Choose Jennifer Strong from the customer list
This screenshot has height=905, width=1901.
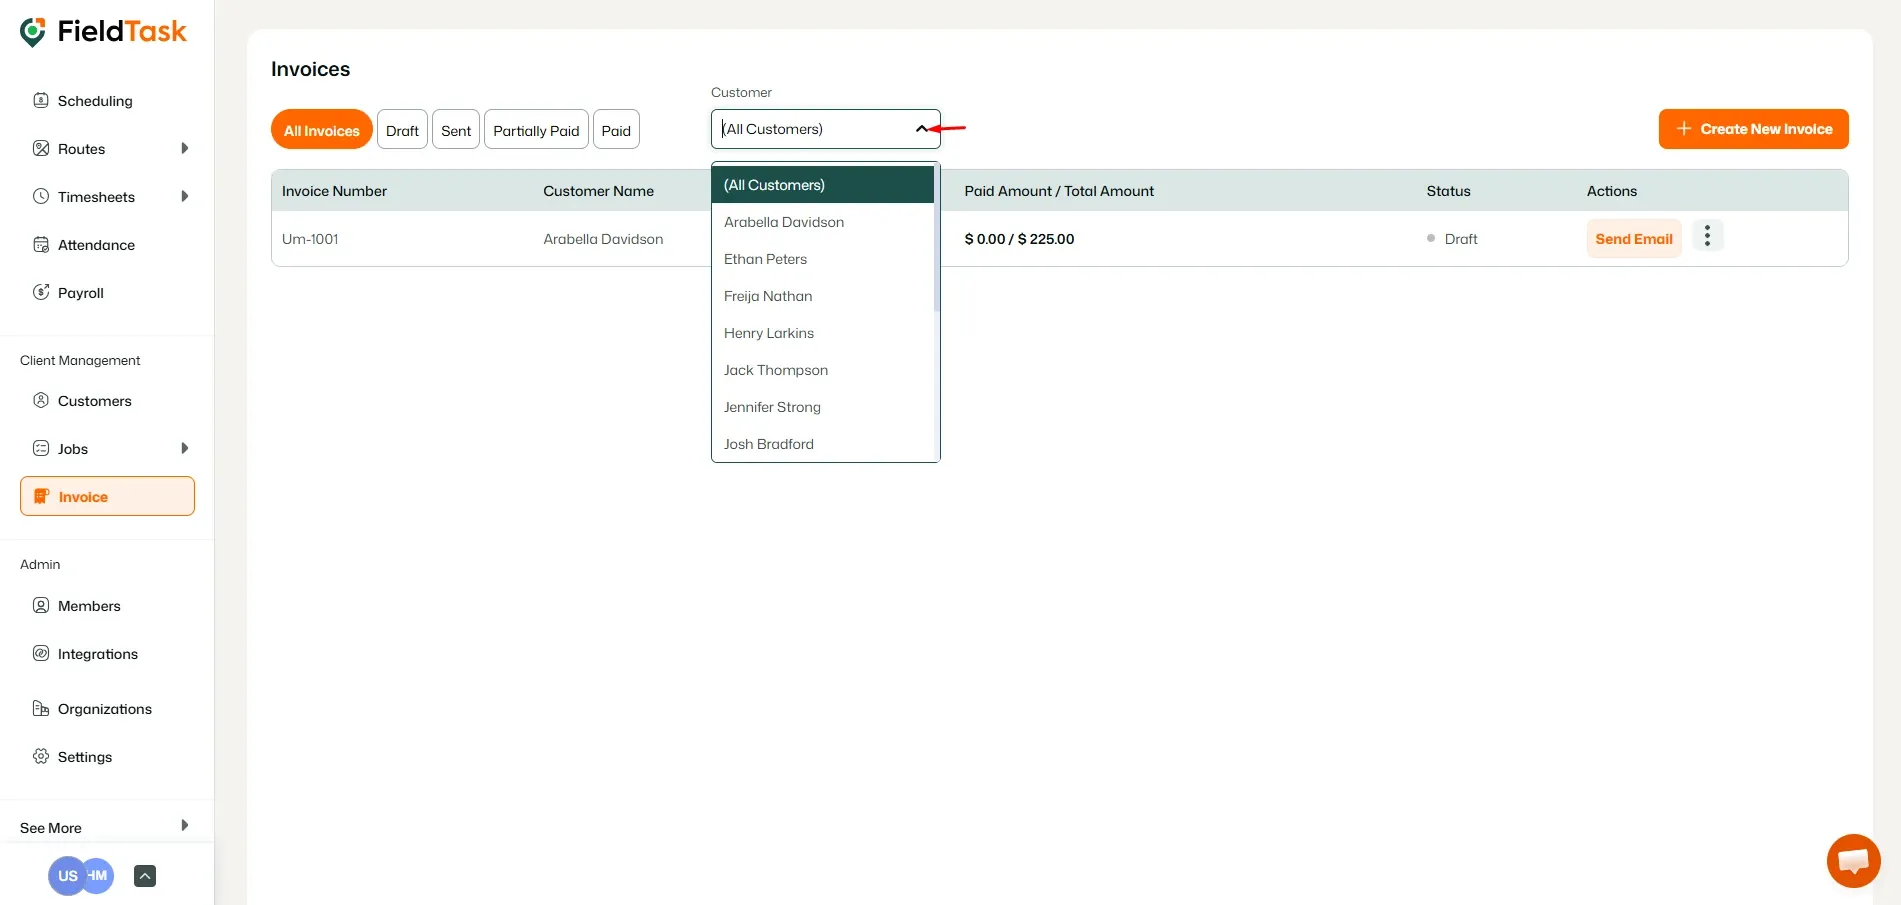pos(823,407)
